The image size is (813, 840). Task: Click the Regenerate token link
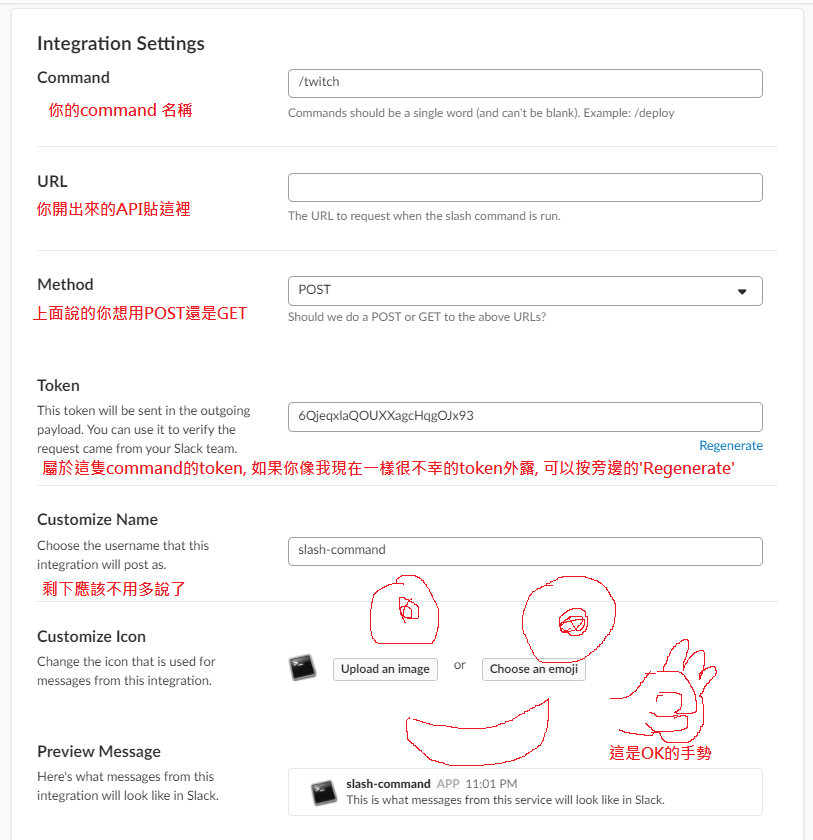pyautogui.click(x=731, y=446)
